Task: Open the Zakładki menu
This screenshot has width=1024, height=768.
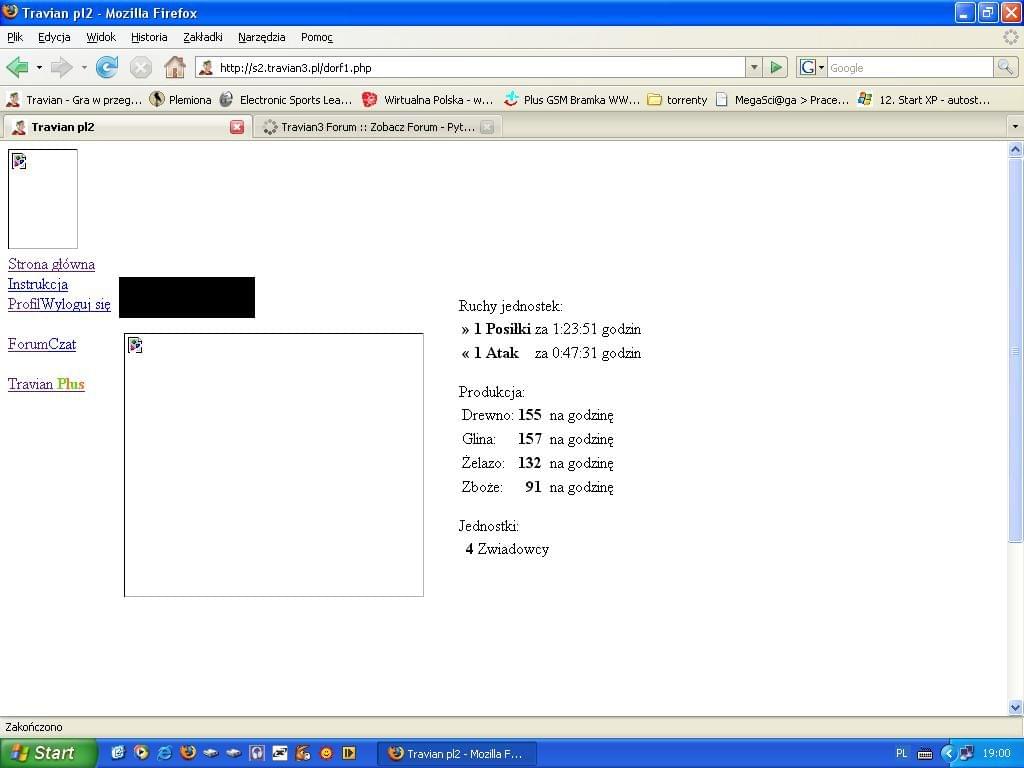Action: coord(202,37)
